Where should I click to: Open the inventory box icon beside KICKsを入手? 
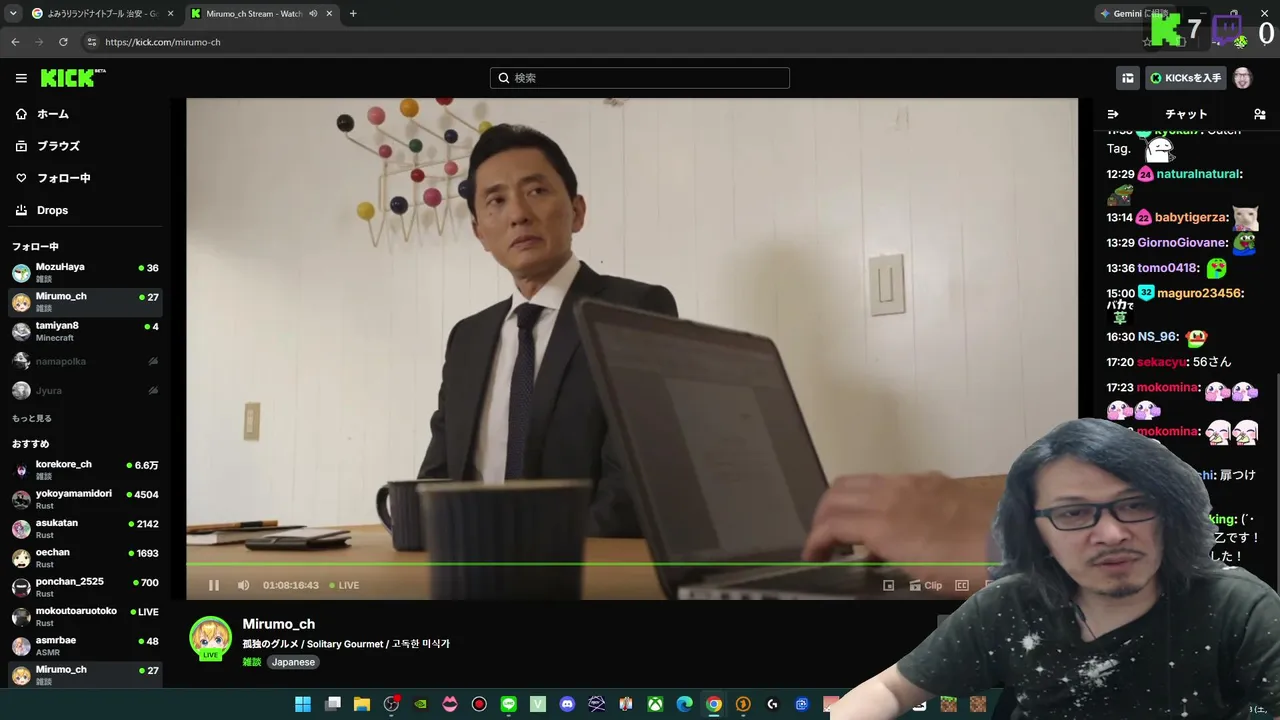click(x=1128, y=78)
